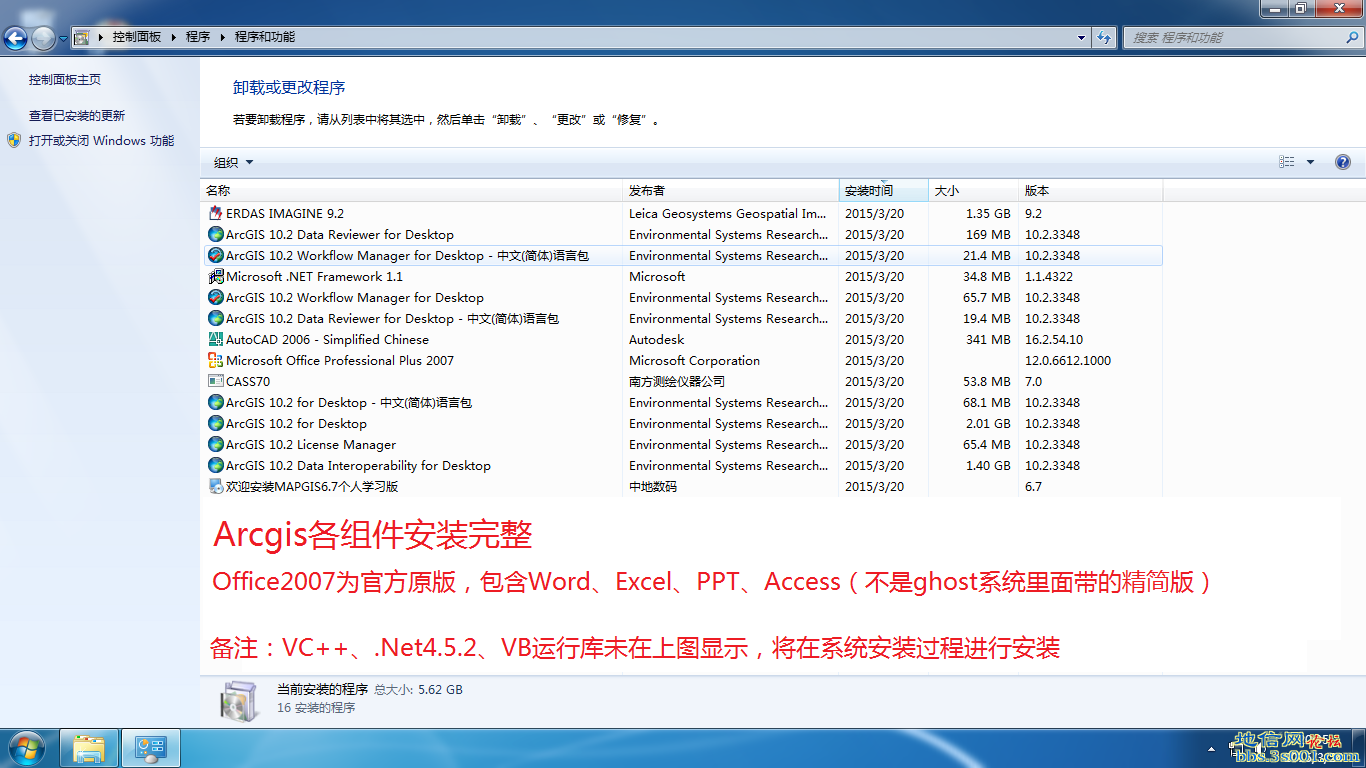Click the ArcGIS 10.2 Data Reviewer for Desktop globe icon

(215, 234)
